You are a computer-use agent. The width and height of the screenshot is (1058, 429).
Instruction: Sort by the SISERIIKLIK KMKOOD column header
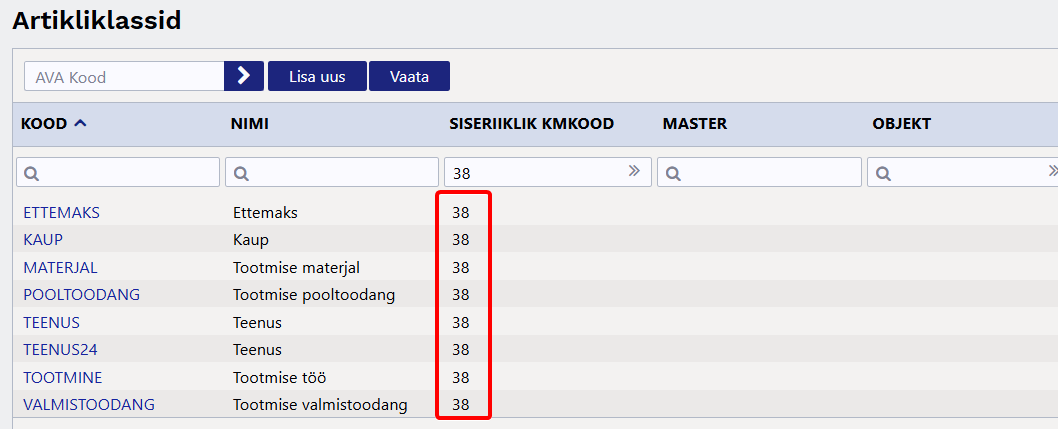[x=532, y=124]
